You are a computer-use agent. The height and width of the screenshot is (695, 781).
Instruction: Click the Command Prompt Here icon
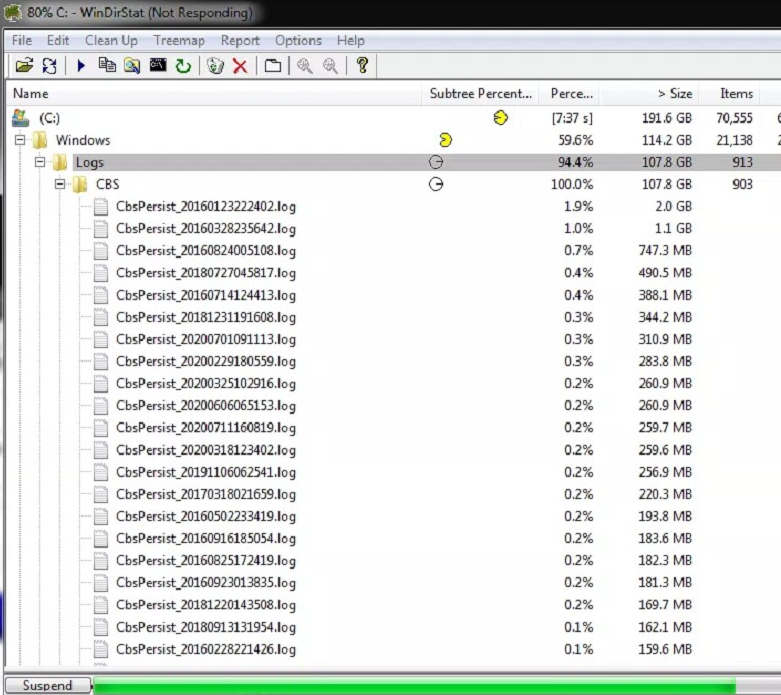tap(158, 65)
